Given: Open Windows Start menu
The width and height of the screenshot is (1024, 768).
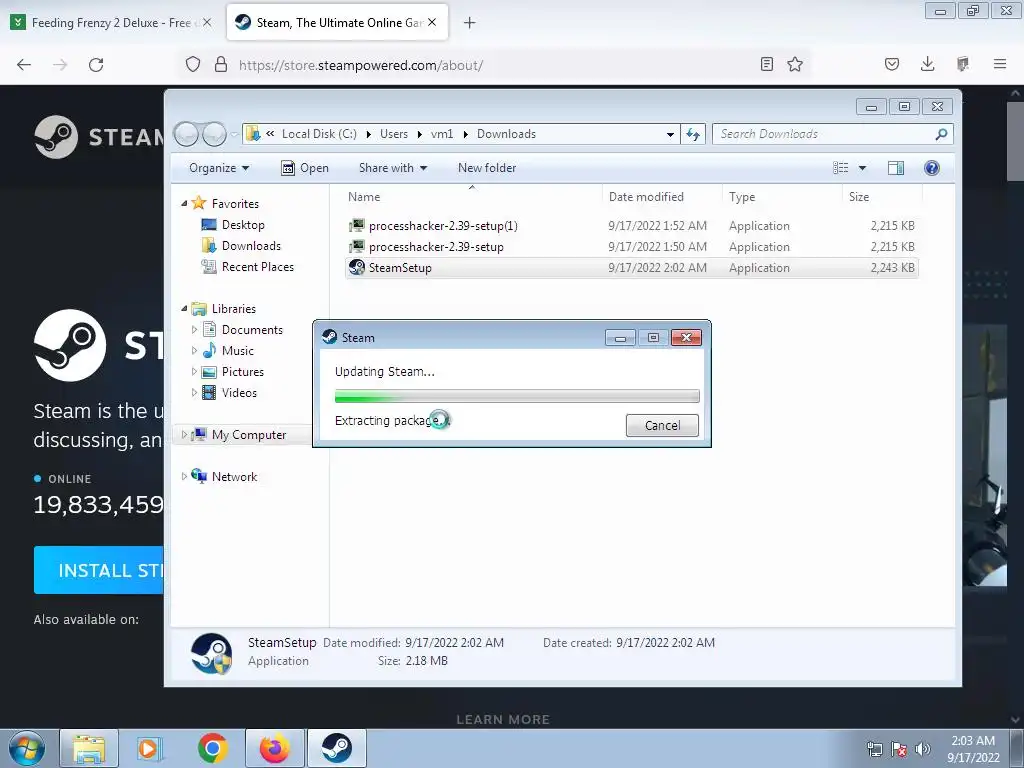Looking at the screenshot, I should (x=27, y=748).
